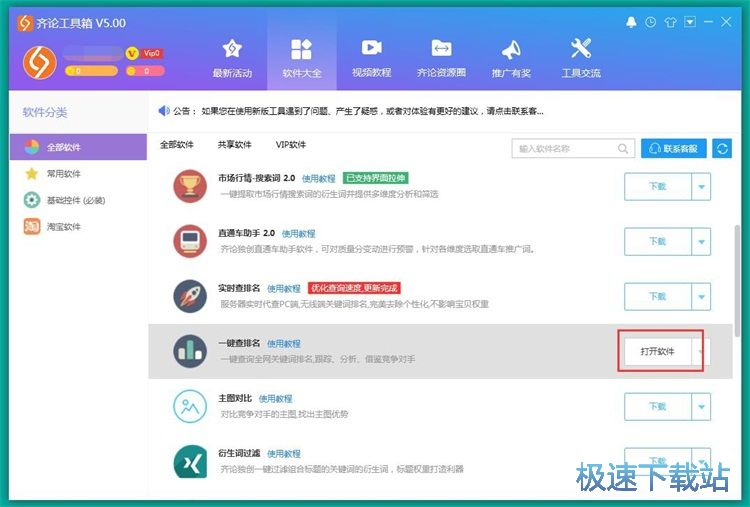Image resolution: width=750 pixels, height=507 pixels.
Task: Click 打开软件 for 一键查排名
Action: pos(658,352)
